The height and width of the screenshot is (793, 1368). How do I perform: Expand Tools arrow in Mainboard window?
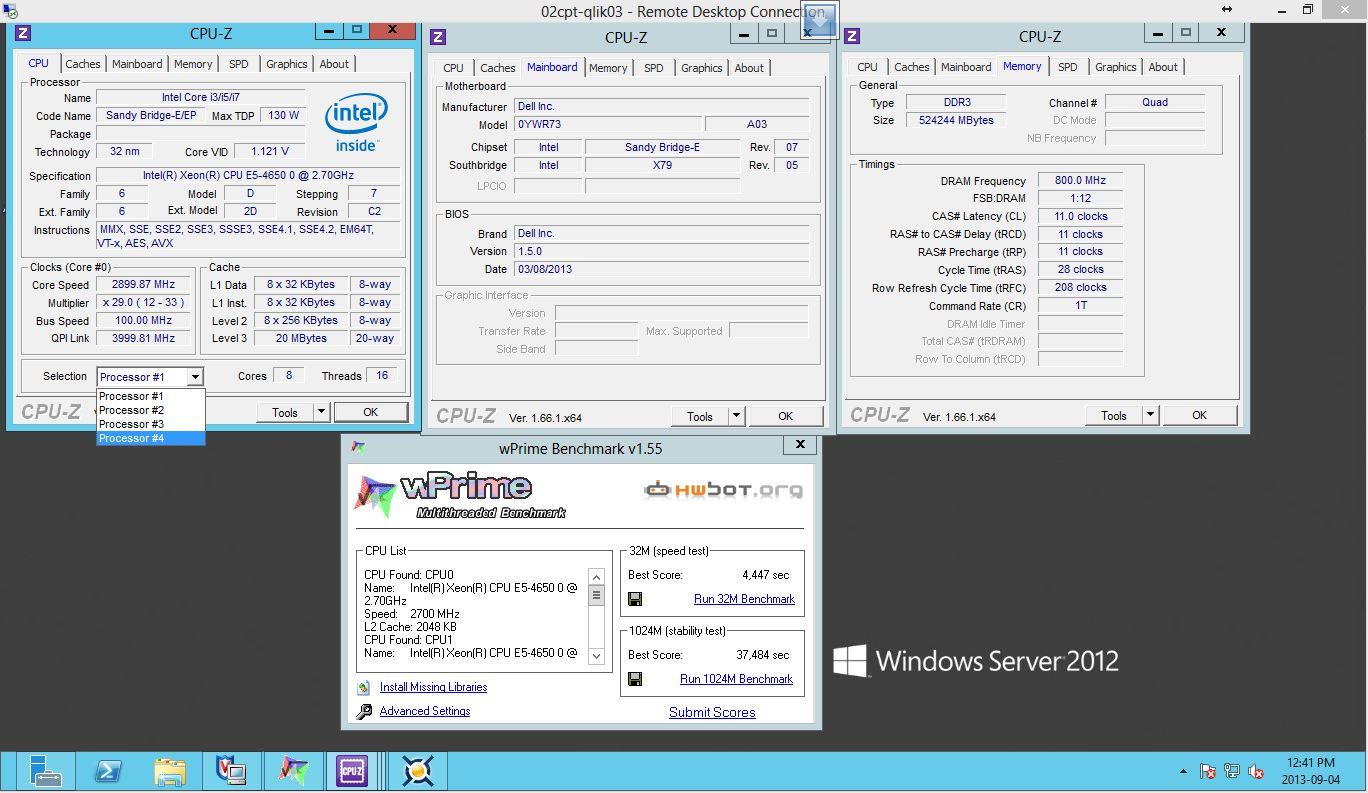click(x=736, y=416)
